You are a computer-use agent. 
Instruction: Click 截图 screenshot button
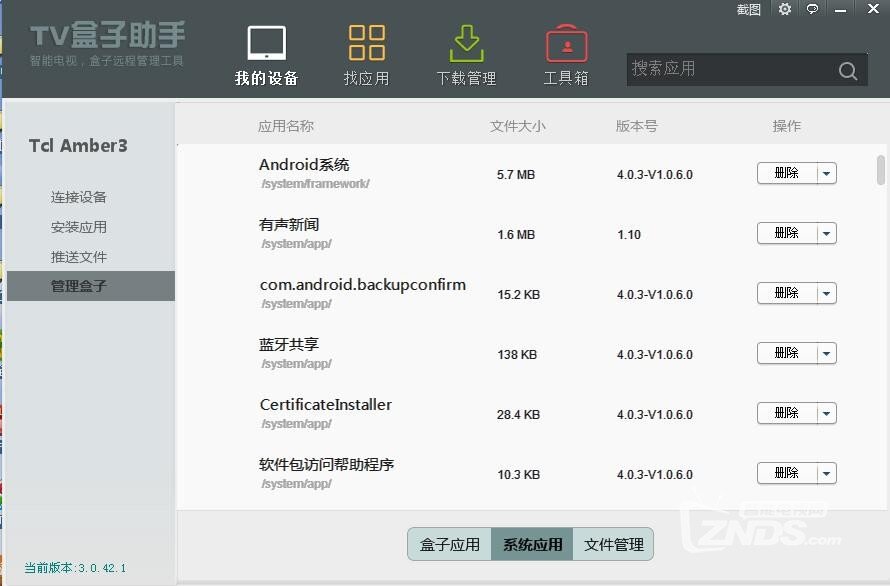tap(748, 10)
